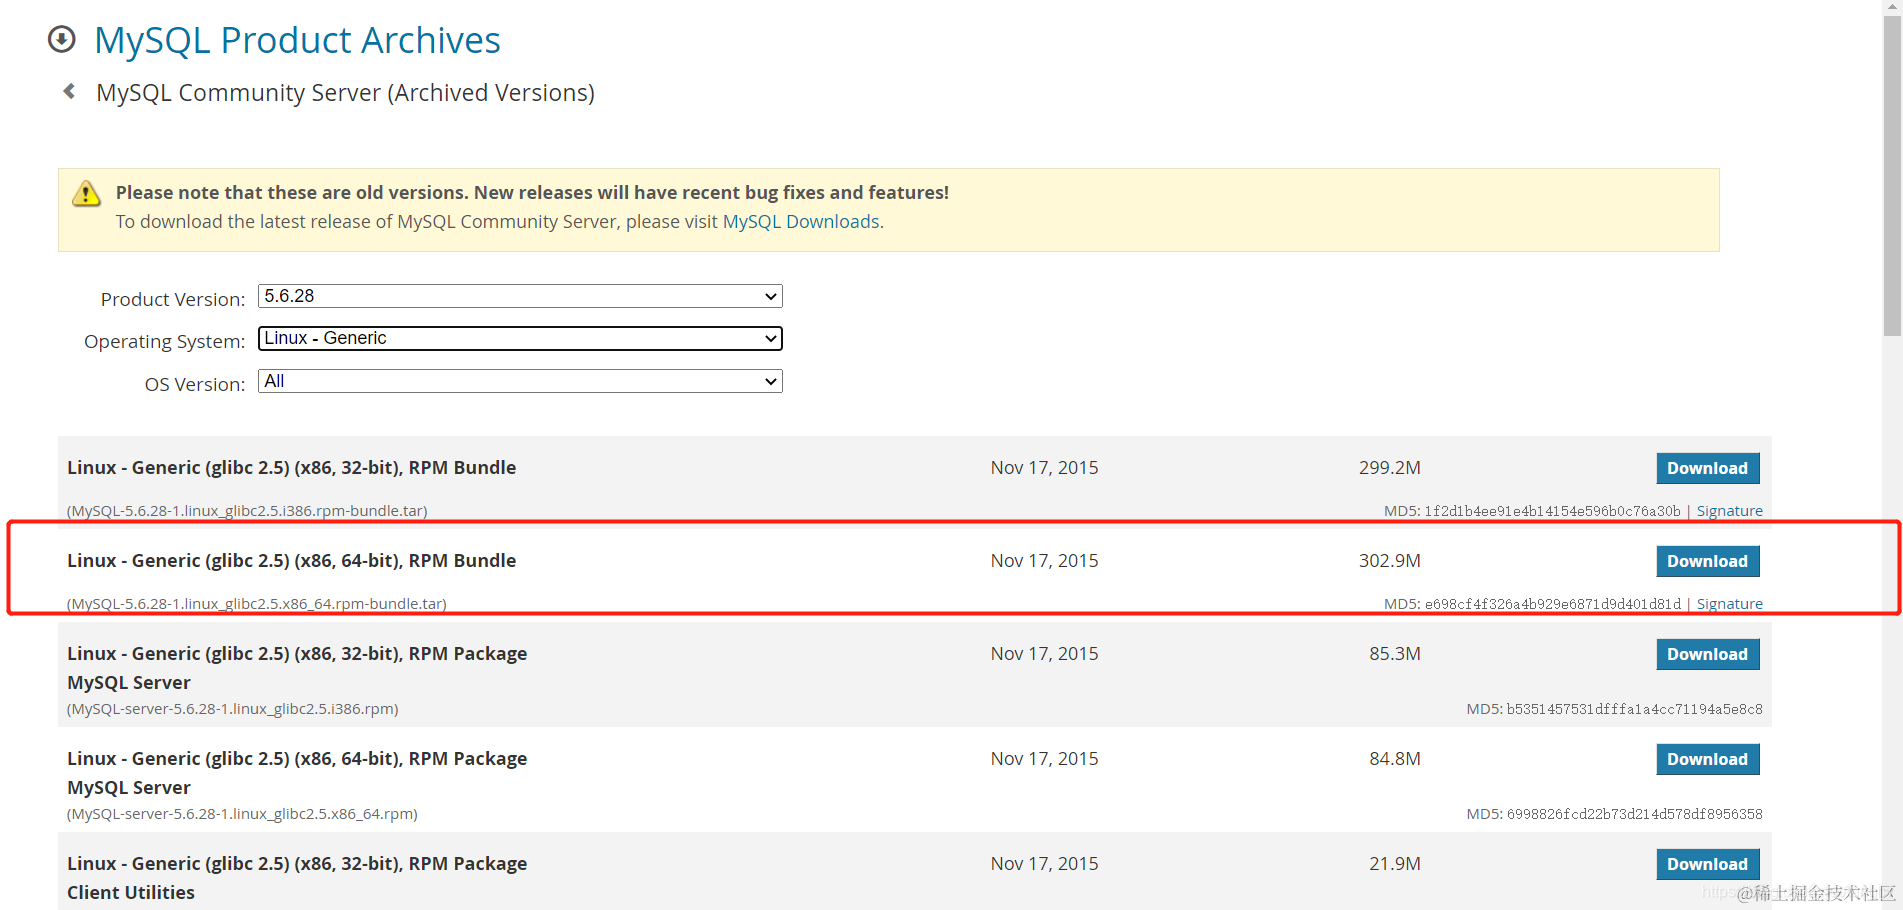1903x910 pixels.
Task: Download the 32-bit MySQL Server RPM Package (85.3M)
Action: pos(1707,654)
